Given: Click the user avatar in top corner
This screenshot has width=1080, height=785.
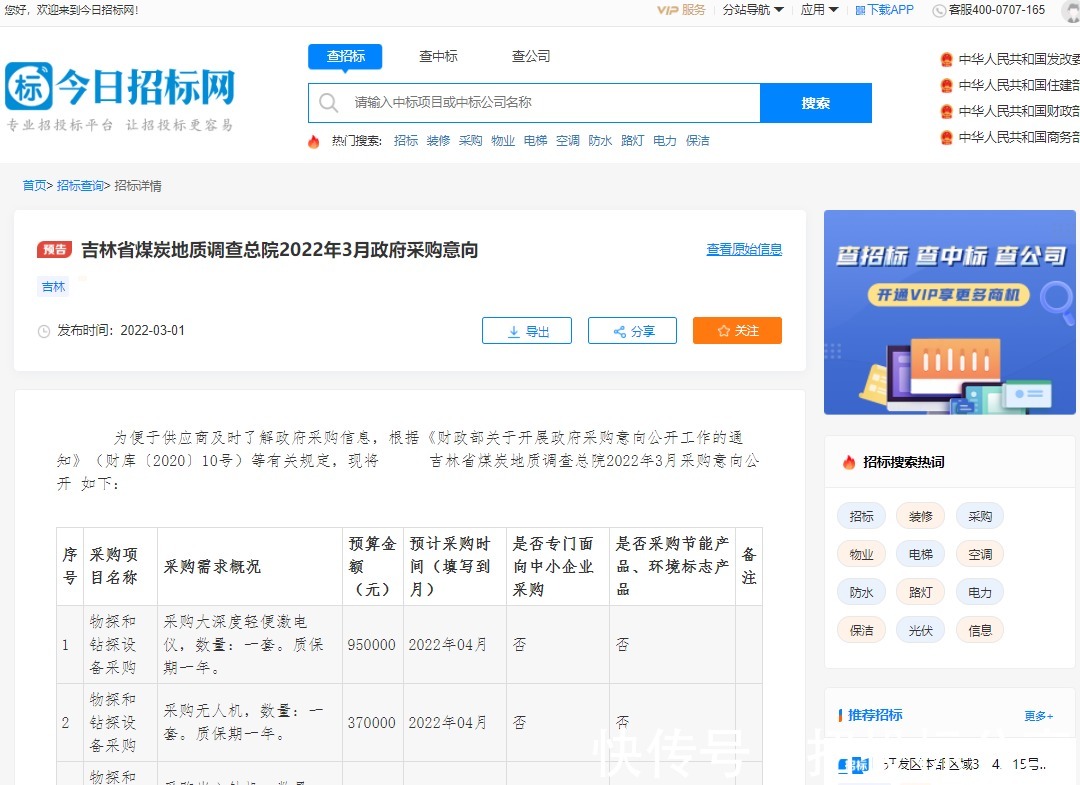Looking at the screenshot, I should [1071, 10].
